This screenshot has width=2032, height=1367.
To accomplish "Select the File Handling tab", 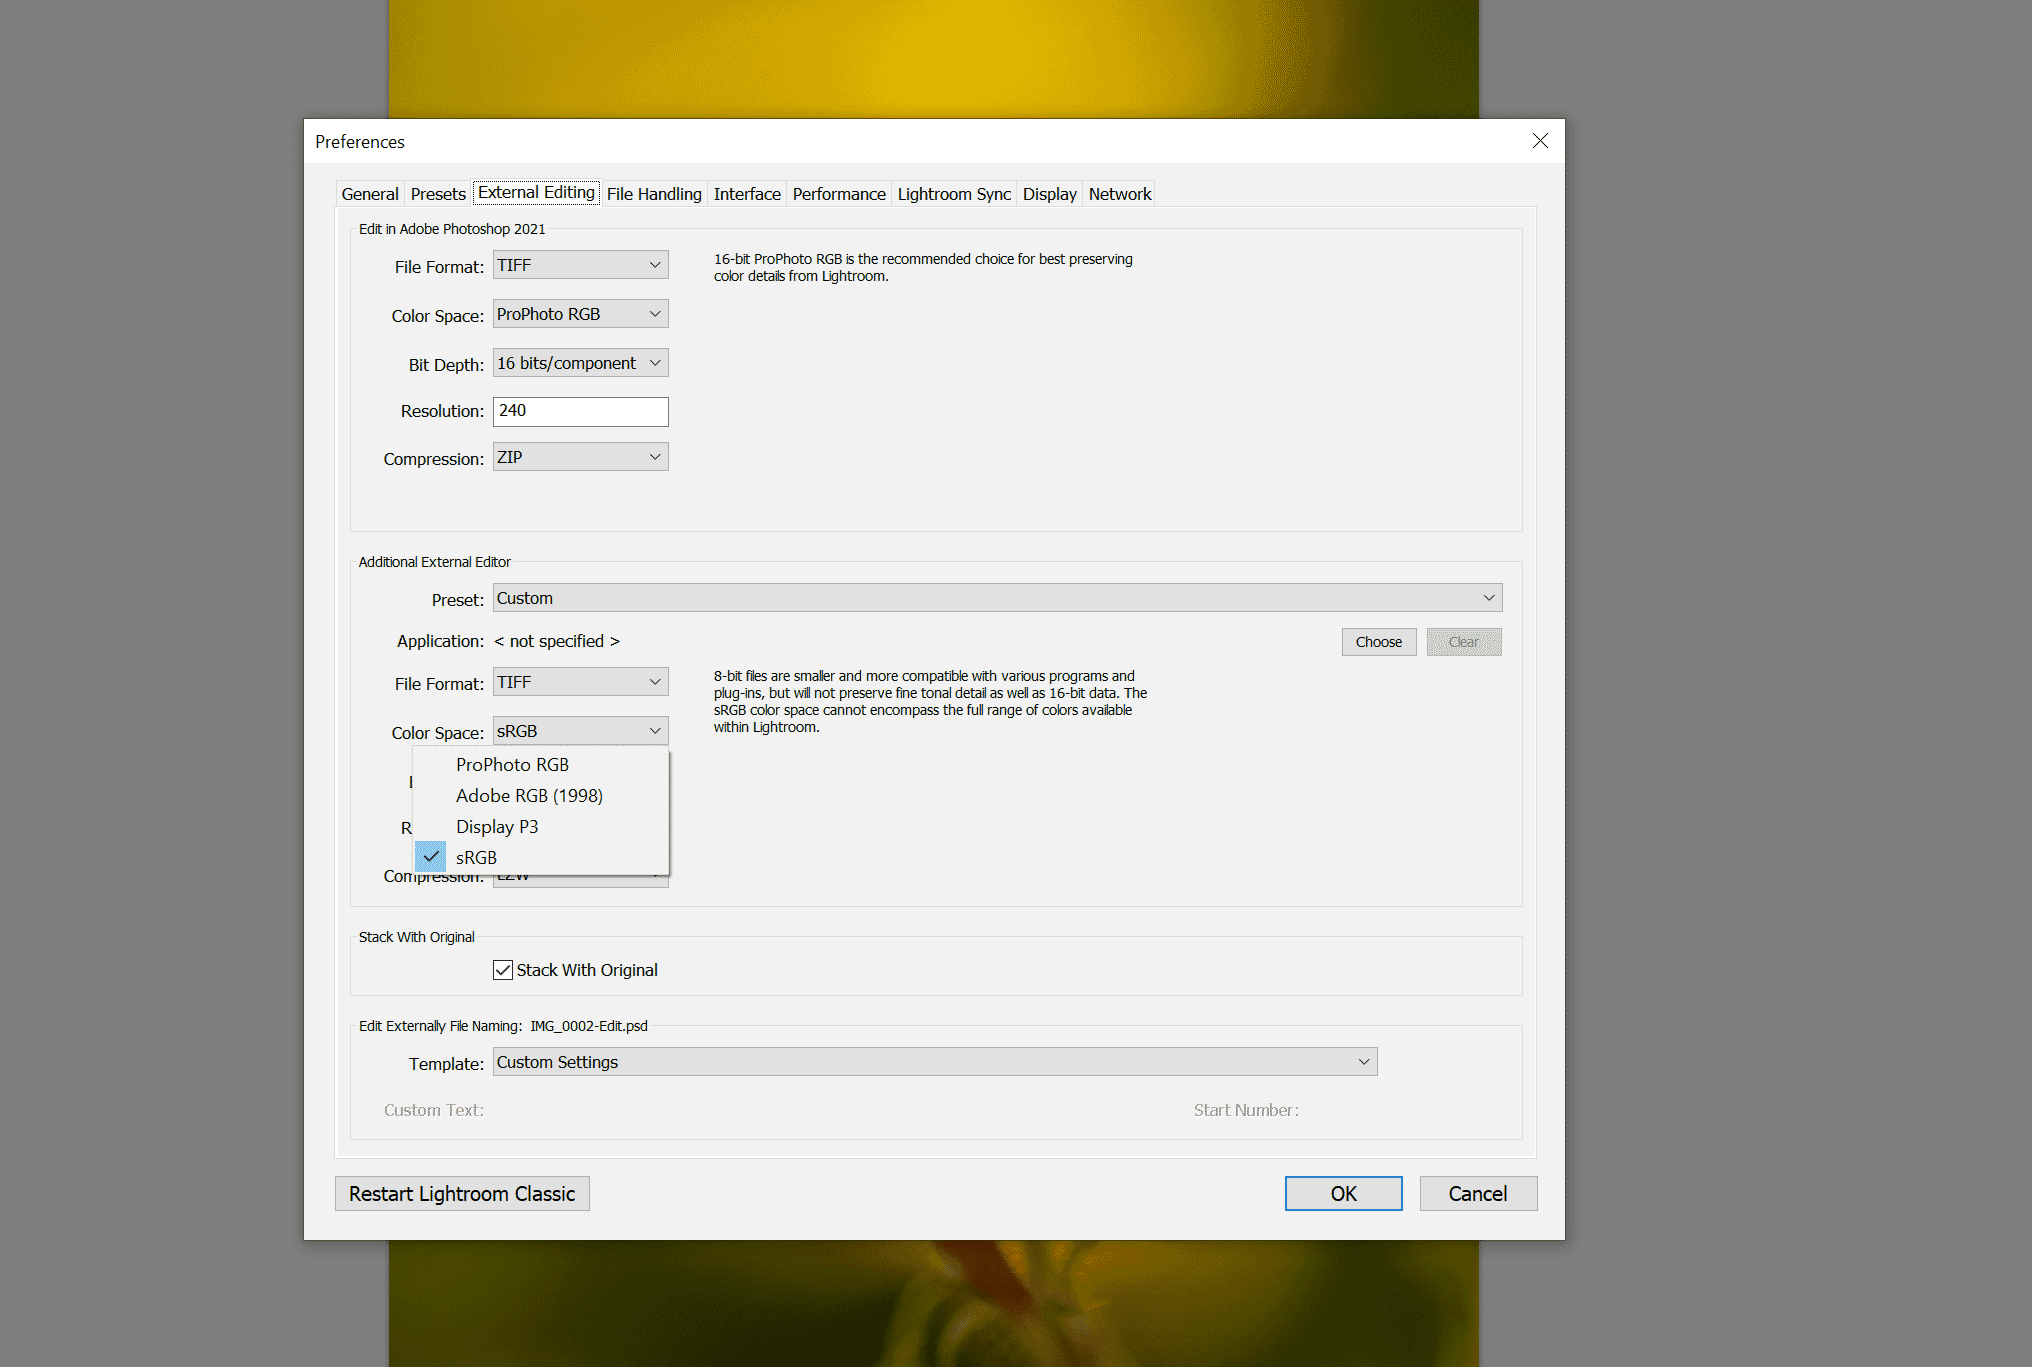I will (x=653, y=194).
